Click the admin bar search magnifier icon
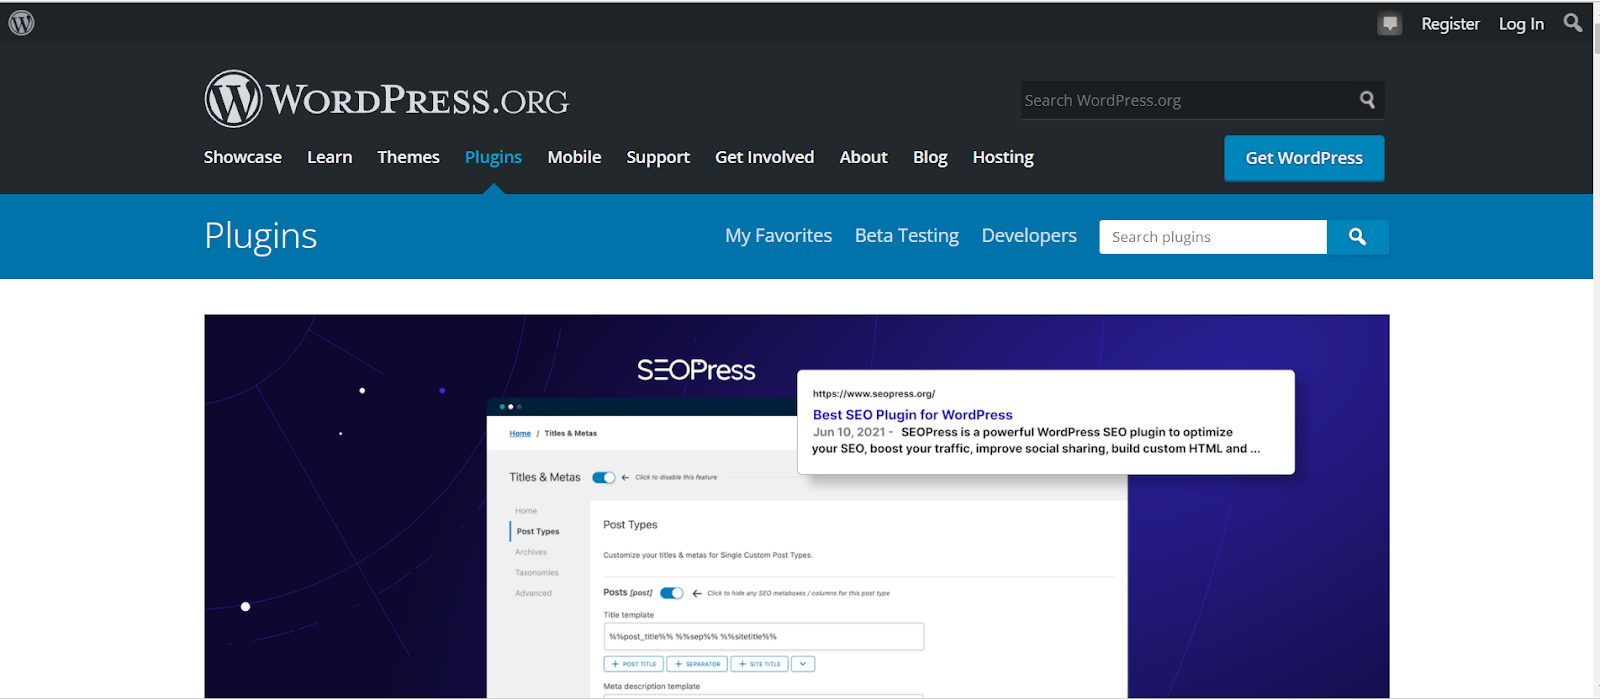The height and width of the screenshot is (700, 1600). point(1573,23)
